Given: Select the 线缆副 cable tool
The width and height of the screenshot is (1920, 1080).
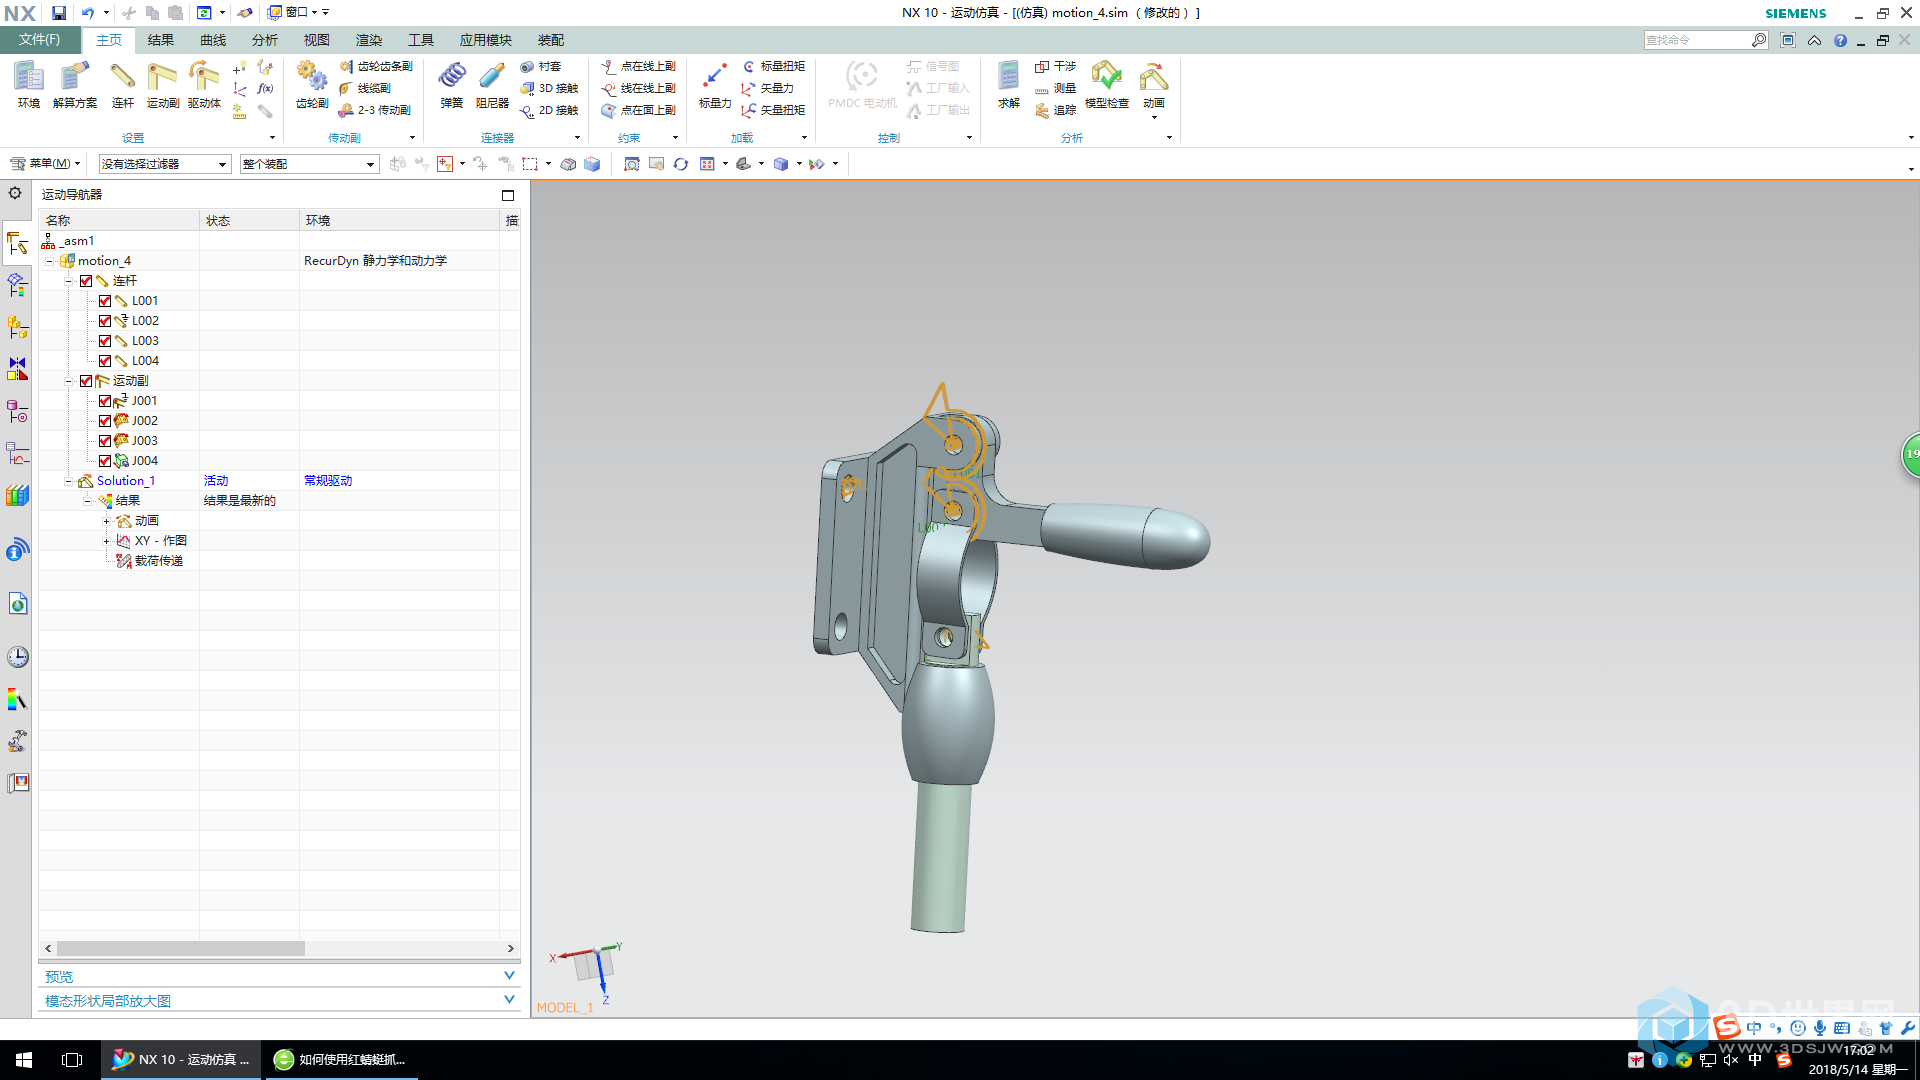Looking at the screenshot, I should tap(365, 88).
